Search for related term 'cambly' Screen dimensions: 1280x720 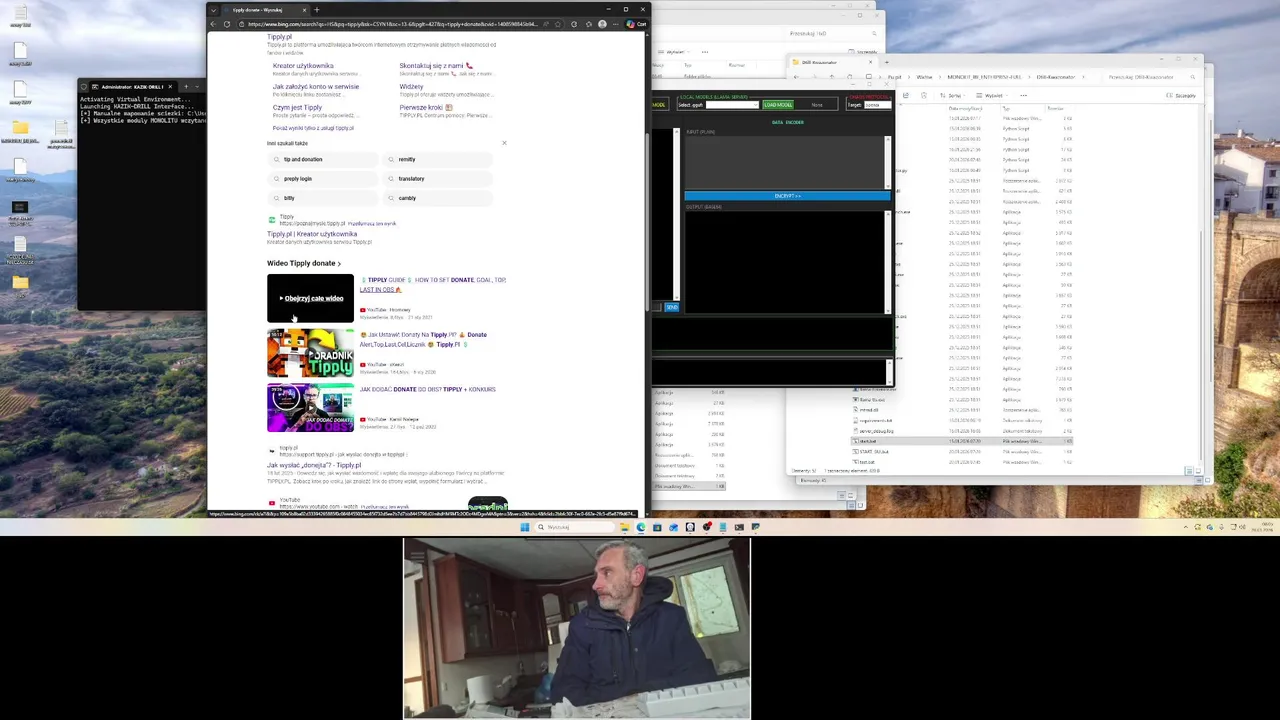[x=438, y=198]
